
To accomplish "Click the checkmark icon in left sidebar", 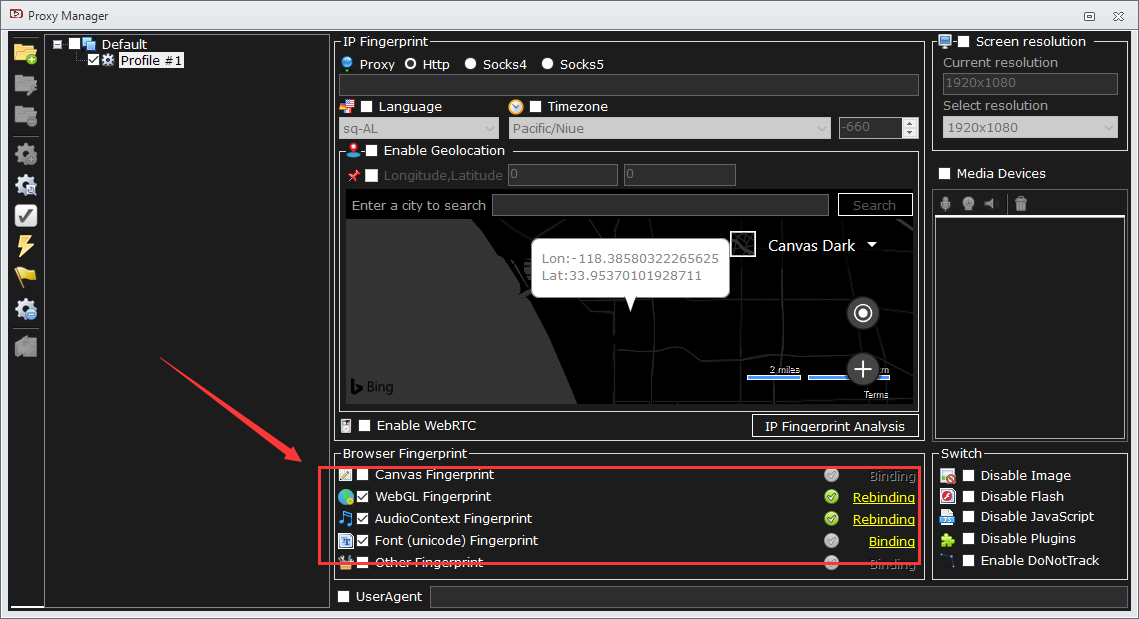I will (x=26, y=215).
